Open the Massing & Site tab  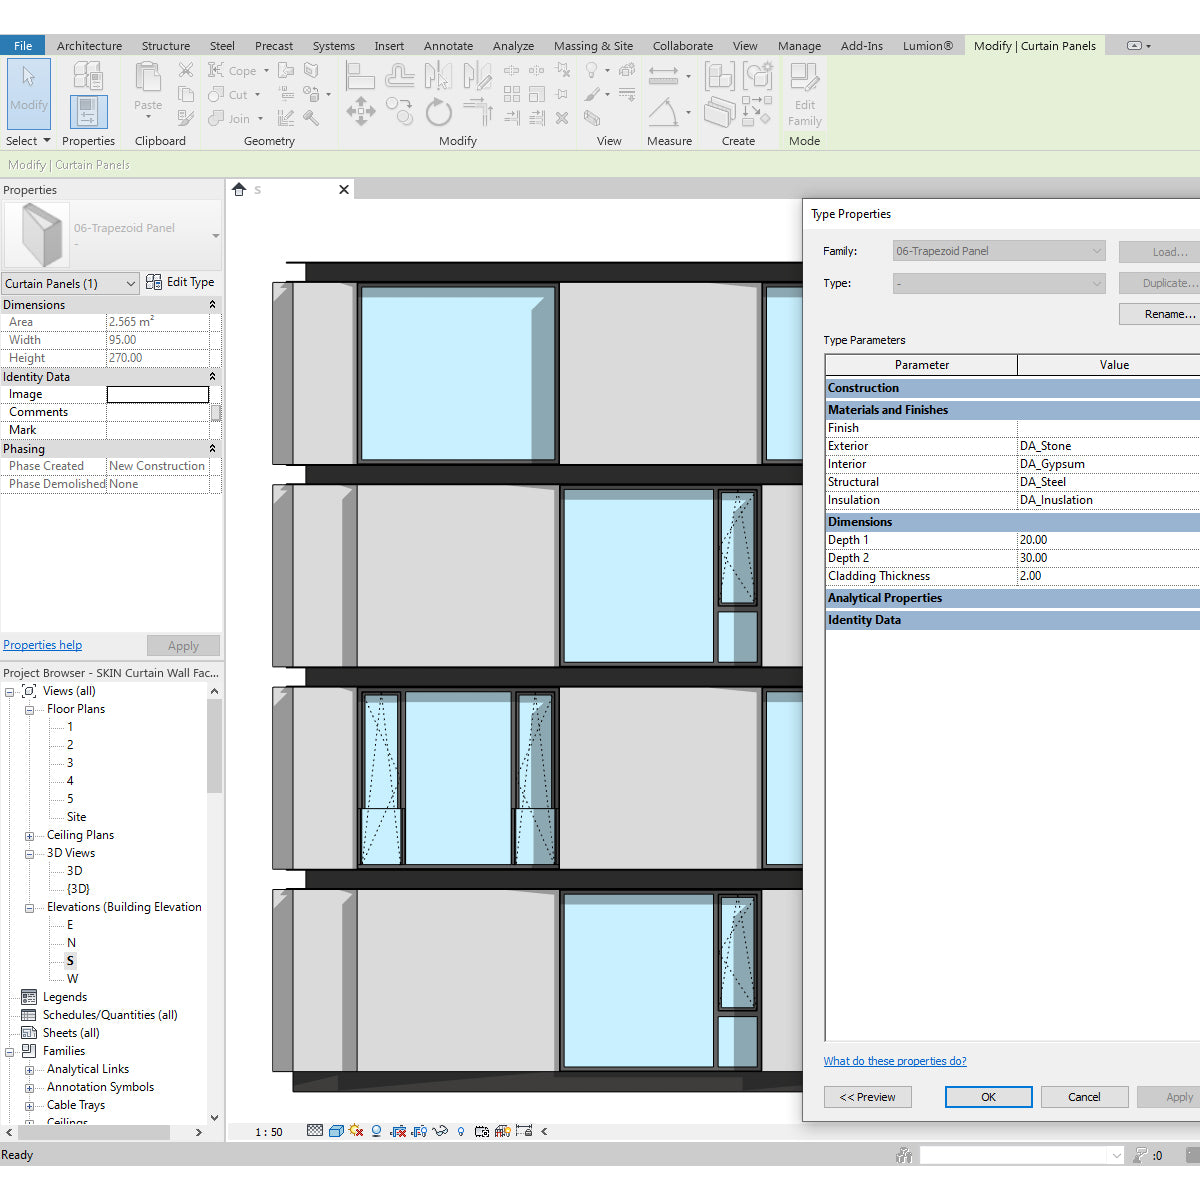[593, 45]
